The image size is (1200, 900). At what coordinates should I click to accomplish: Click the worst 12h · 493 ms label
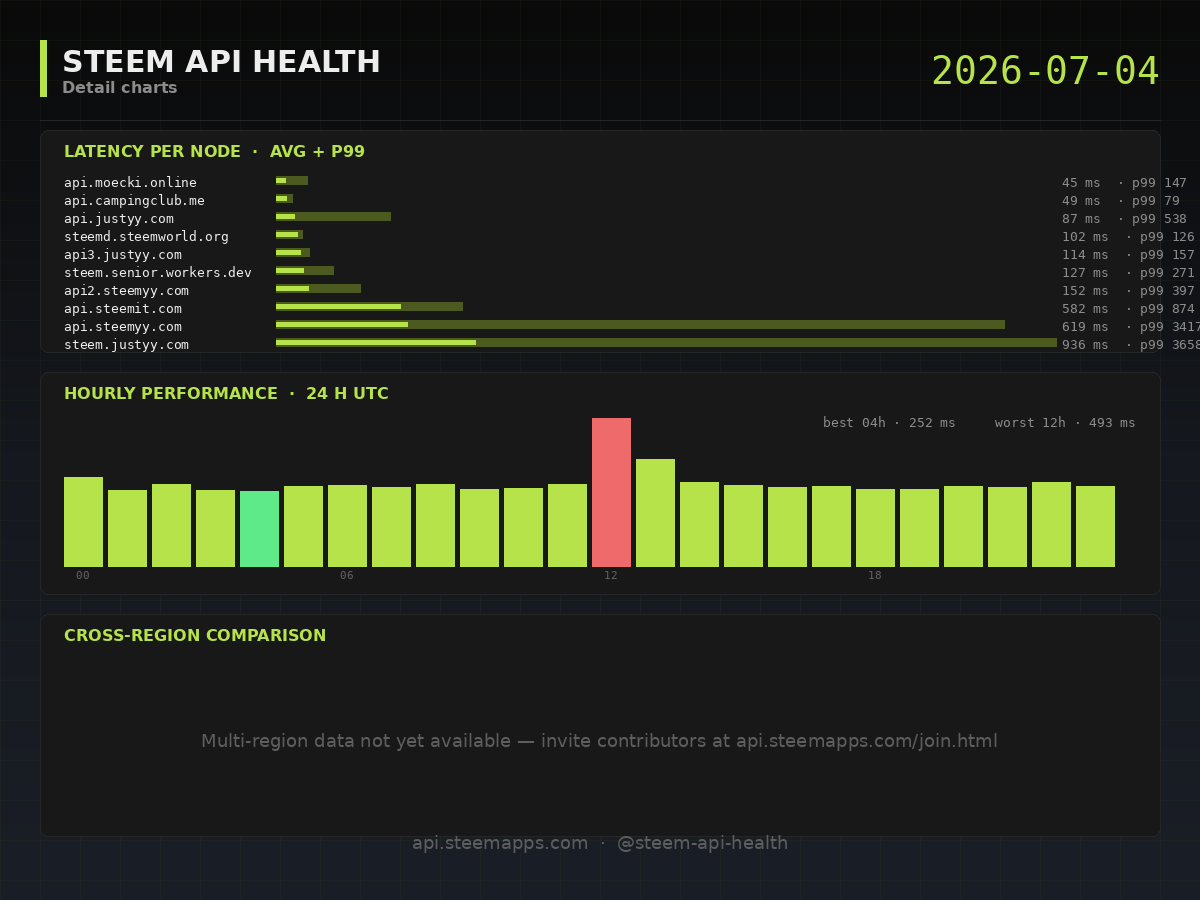1065,423
